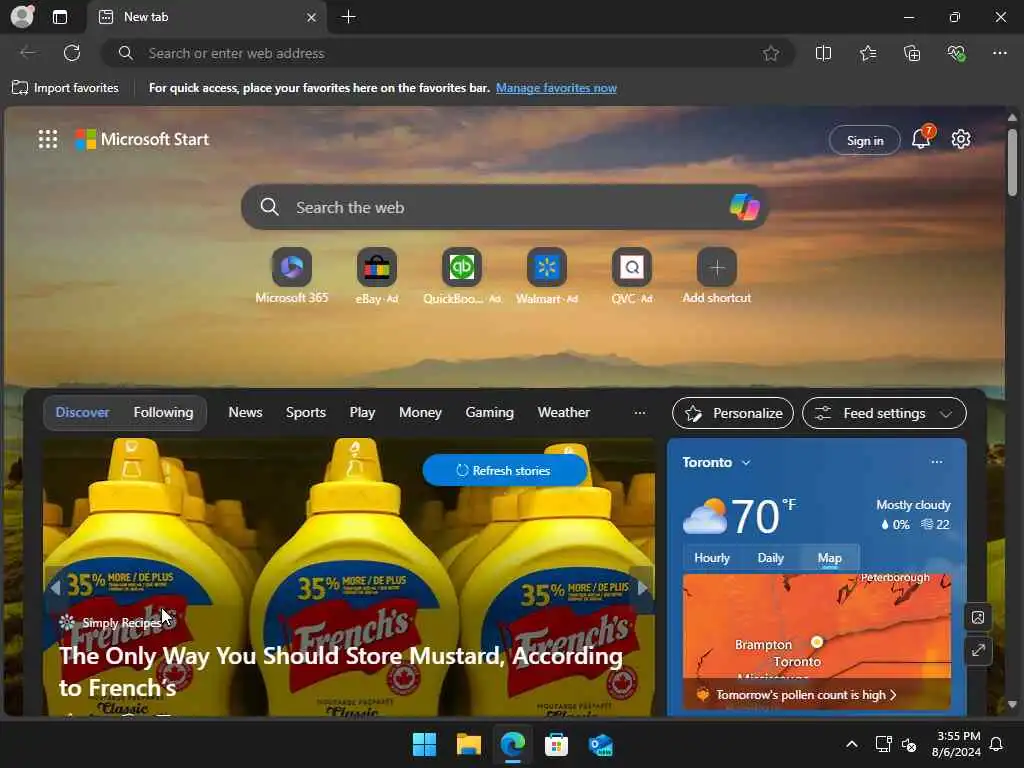Click the Sign in button

pyautogui.click(x=865, y=140)
